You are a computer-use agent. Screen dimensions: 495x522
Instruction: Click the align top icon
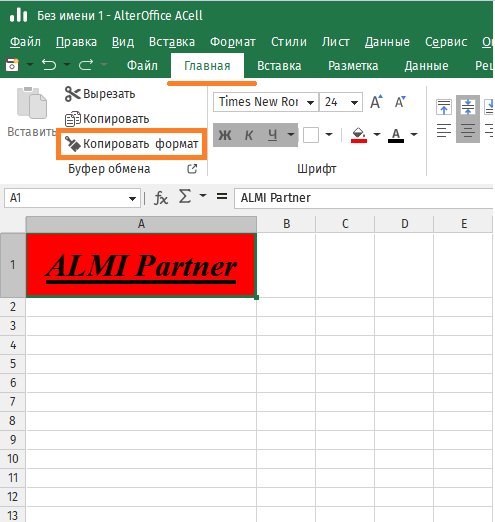(444, 107)
